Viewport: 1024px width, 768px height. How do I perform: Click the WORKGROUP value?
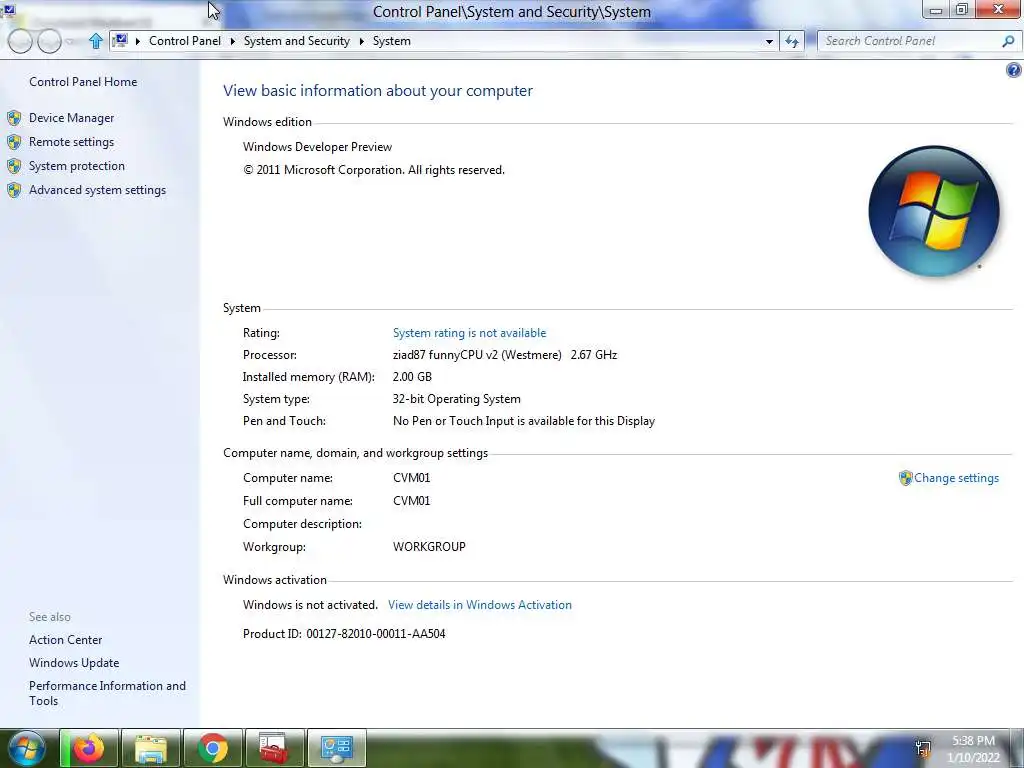pyautogui.click(x=429, y=547)
